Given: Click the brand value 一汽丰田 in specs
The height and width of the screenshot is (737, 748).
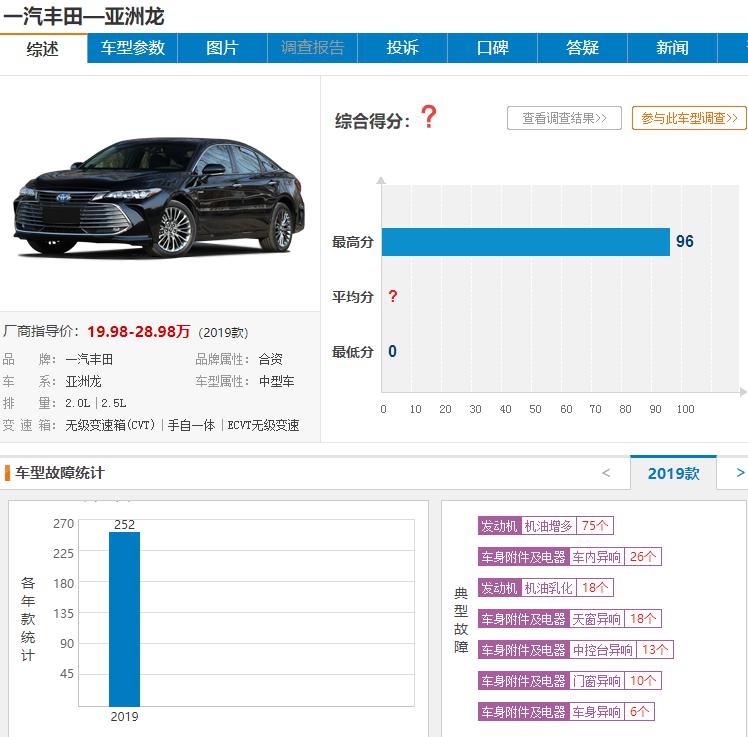Looking at the screenshot, I should 89,359.
